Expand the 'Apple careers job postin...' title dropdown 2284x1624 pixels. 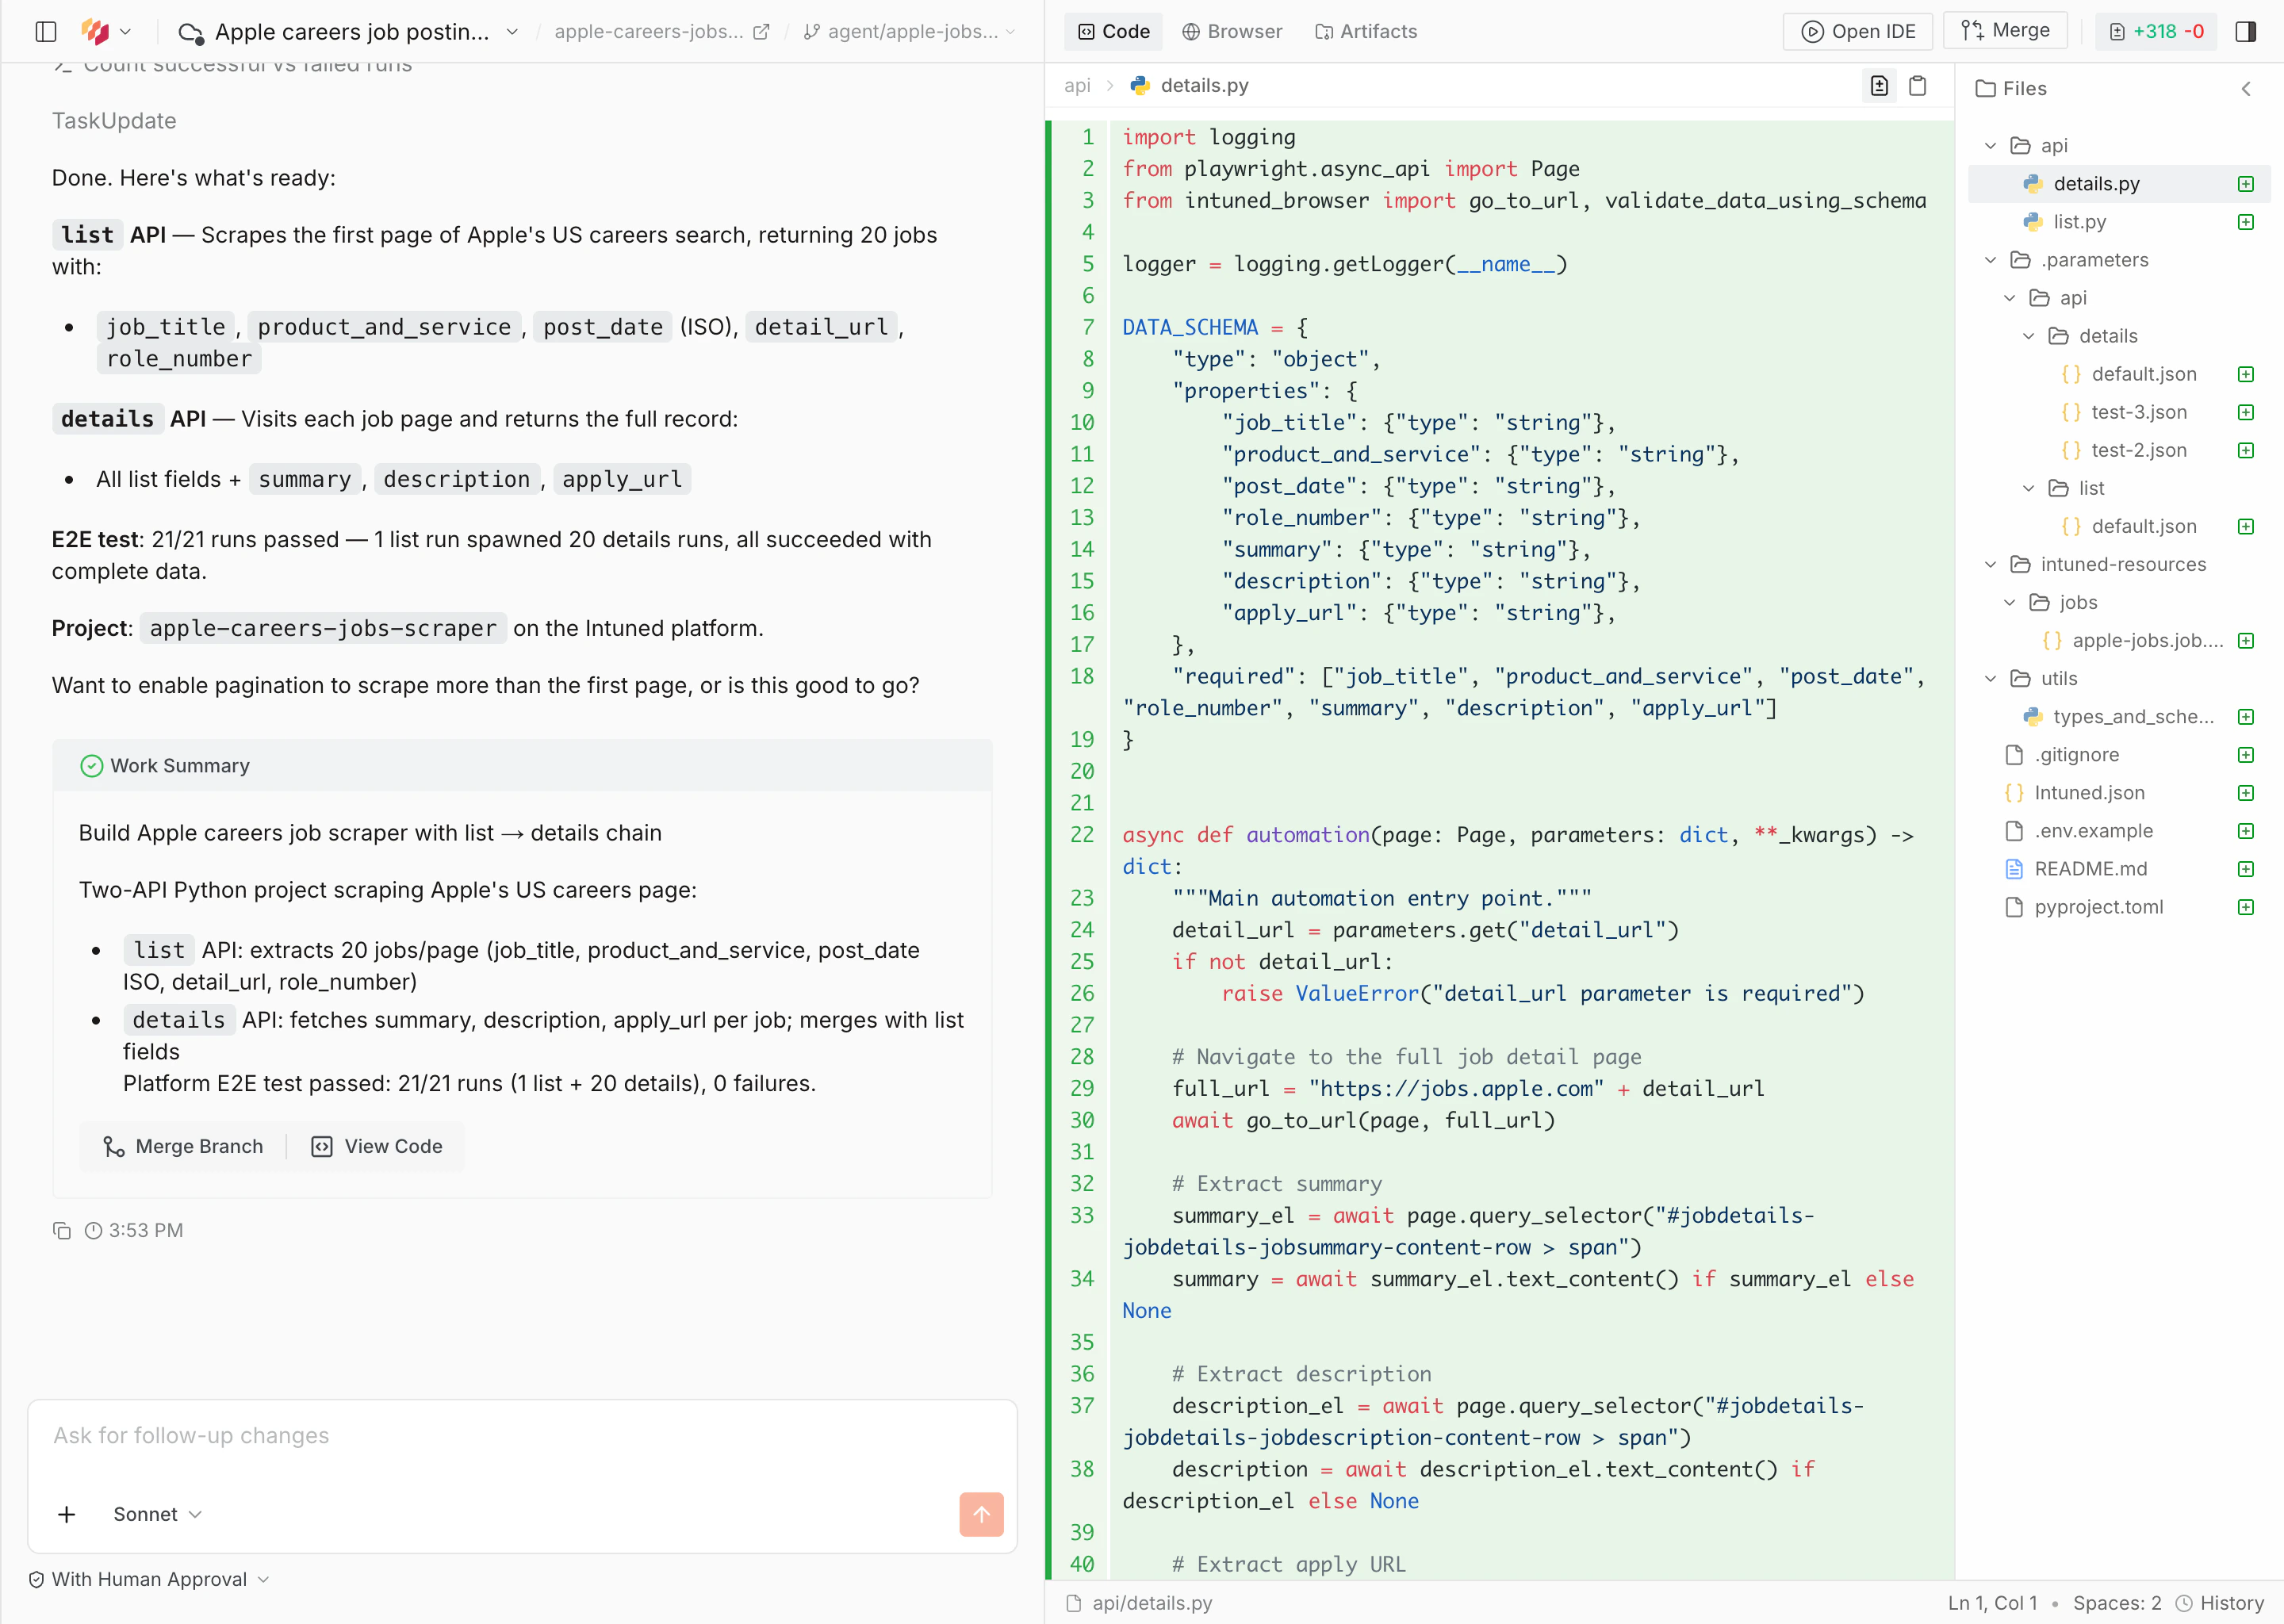[x=512, y=31]
